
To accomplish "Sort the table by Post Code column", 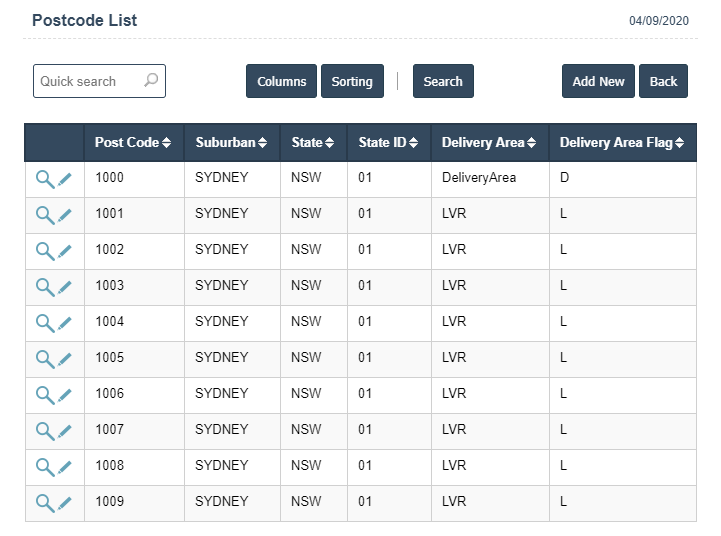I will 133,143.
